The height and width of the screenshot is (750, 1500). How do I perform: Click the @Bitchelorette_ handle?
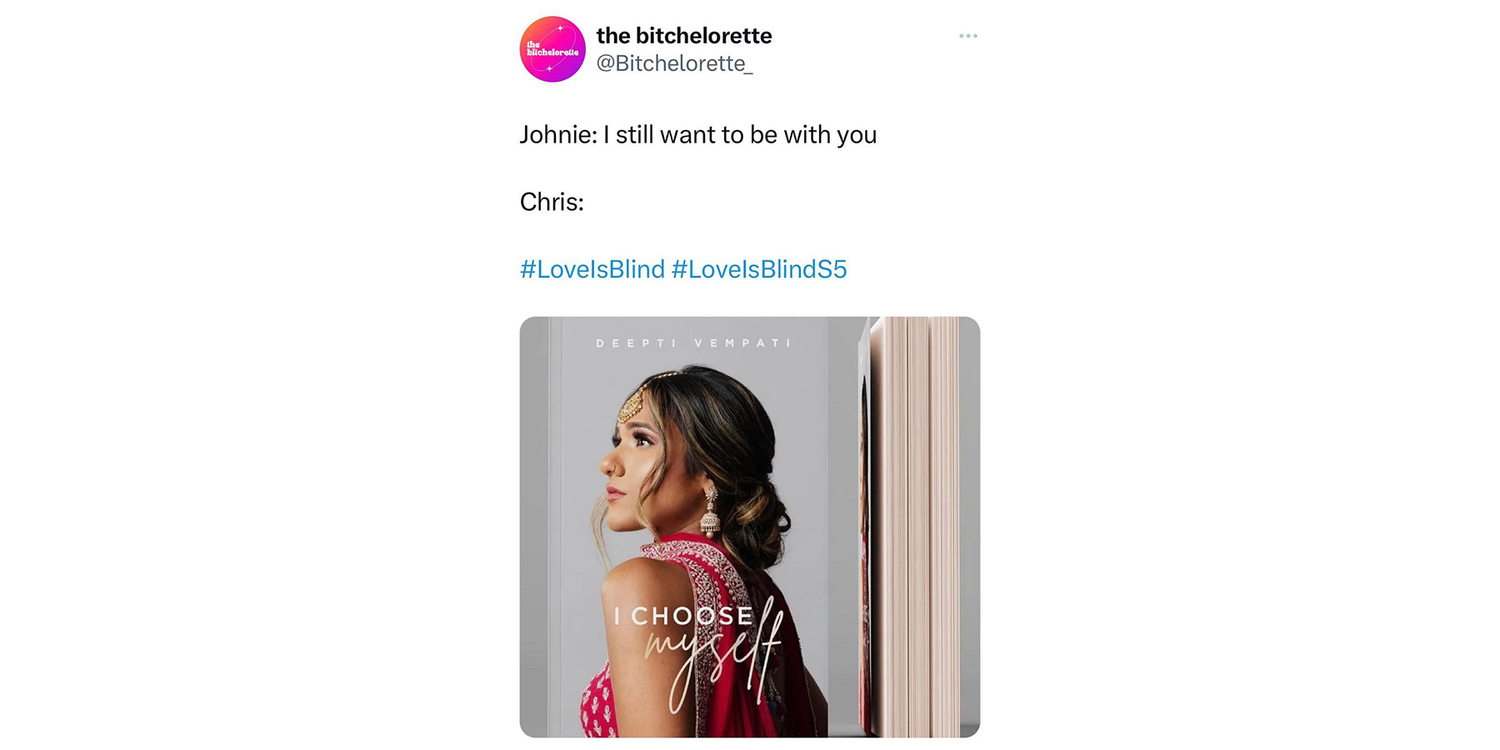click(x=675, y=64)
